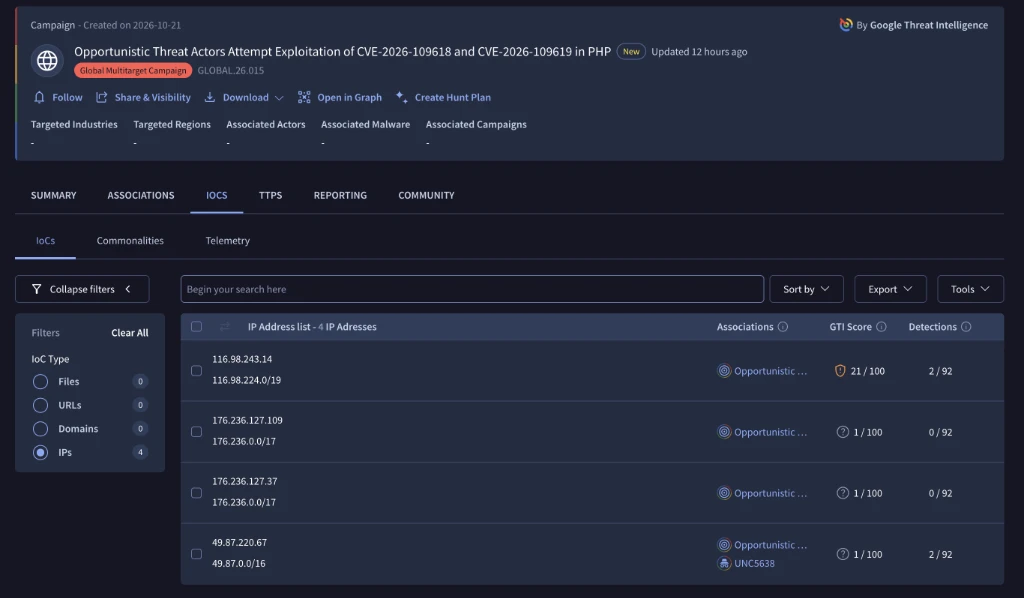This screenshot has width=1024, height=598.
Task: Check the box for 176.236.127.37
Action: tap(197, 493)
